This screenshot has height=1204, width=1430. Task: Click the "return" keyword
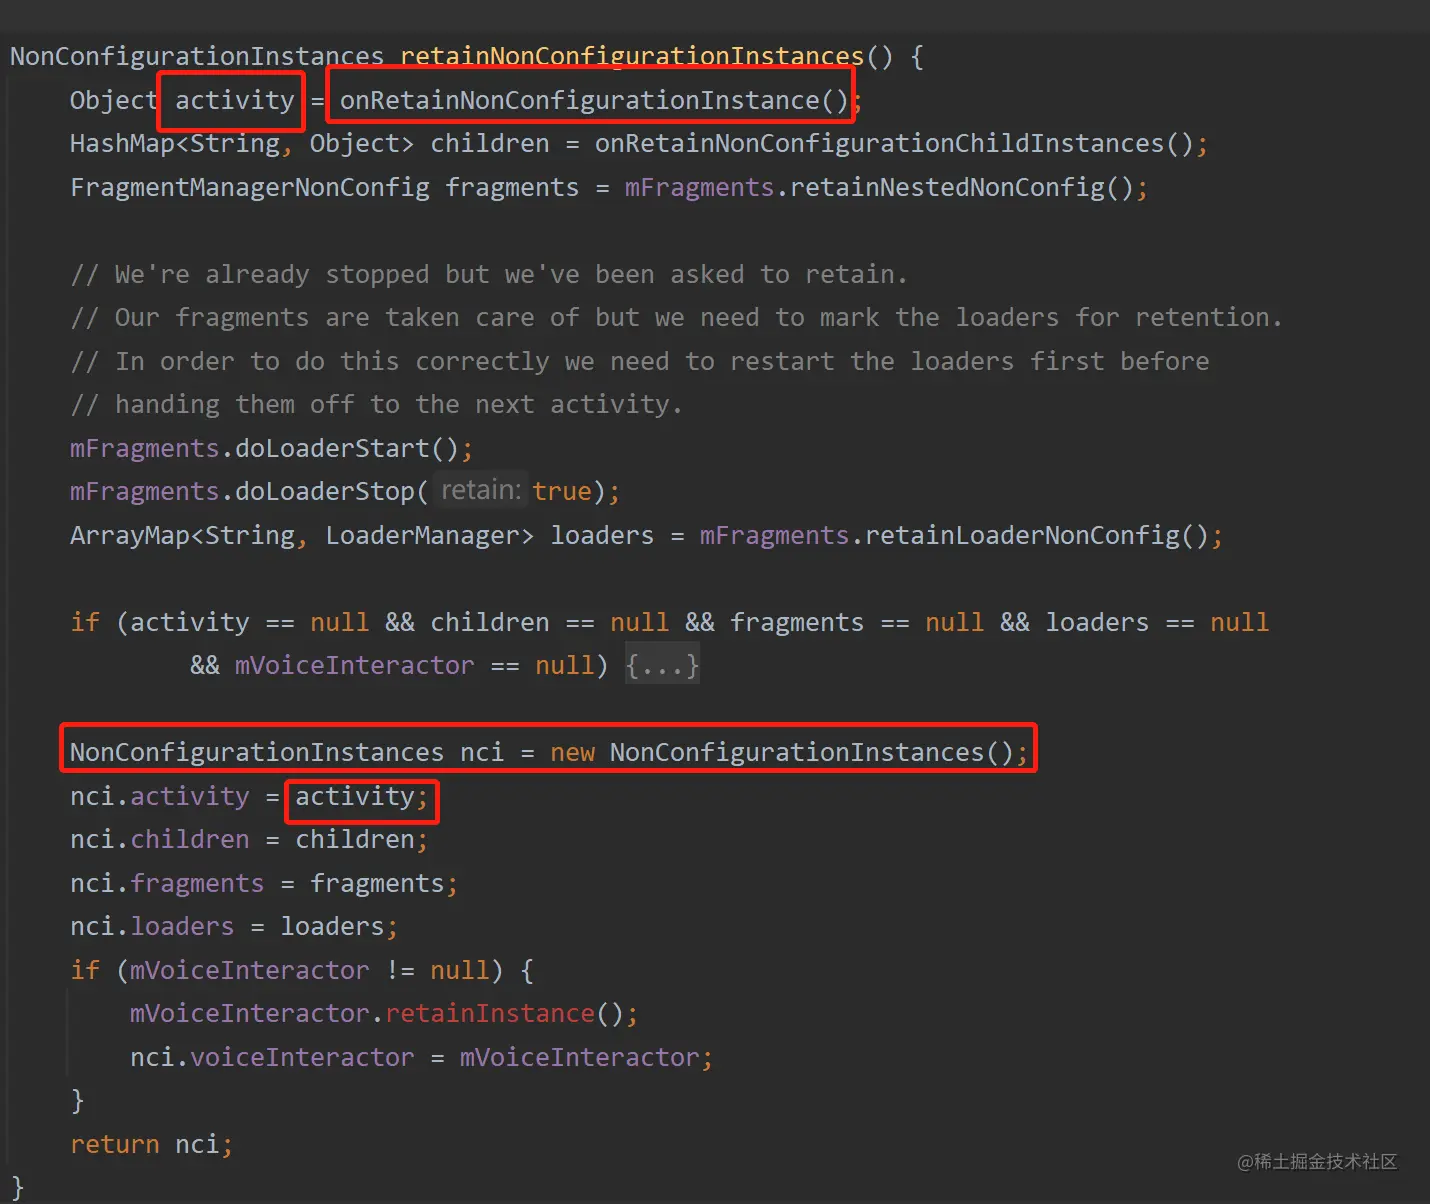click(115, 1144)
